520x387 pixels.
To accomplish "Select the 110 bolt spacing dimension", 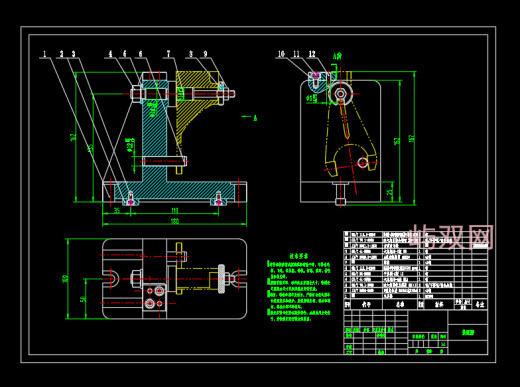I will (x=175, y=210).
